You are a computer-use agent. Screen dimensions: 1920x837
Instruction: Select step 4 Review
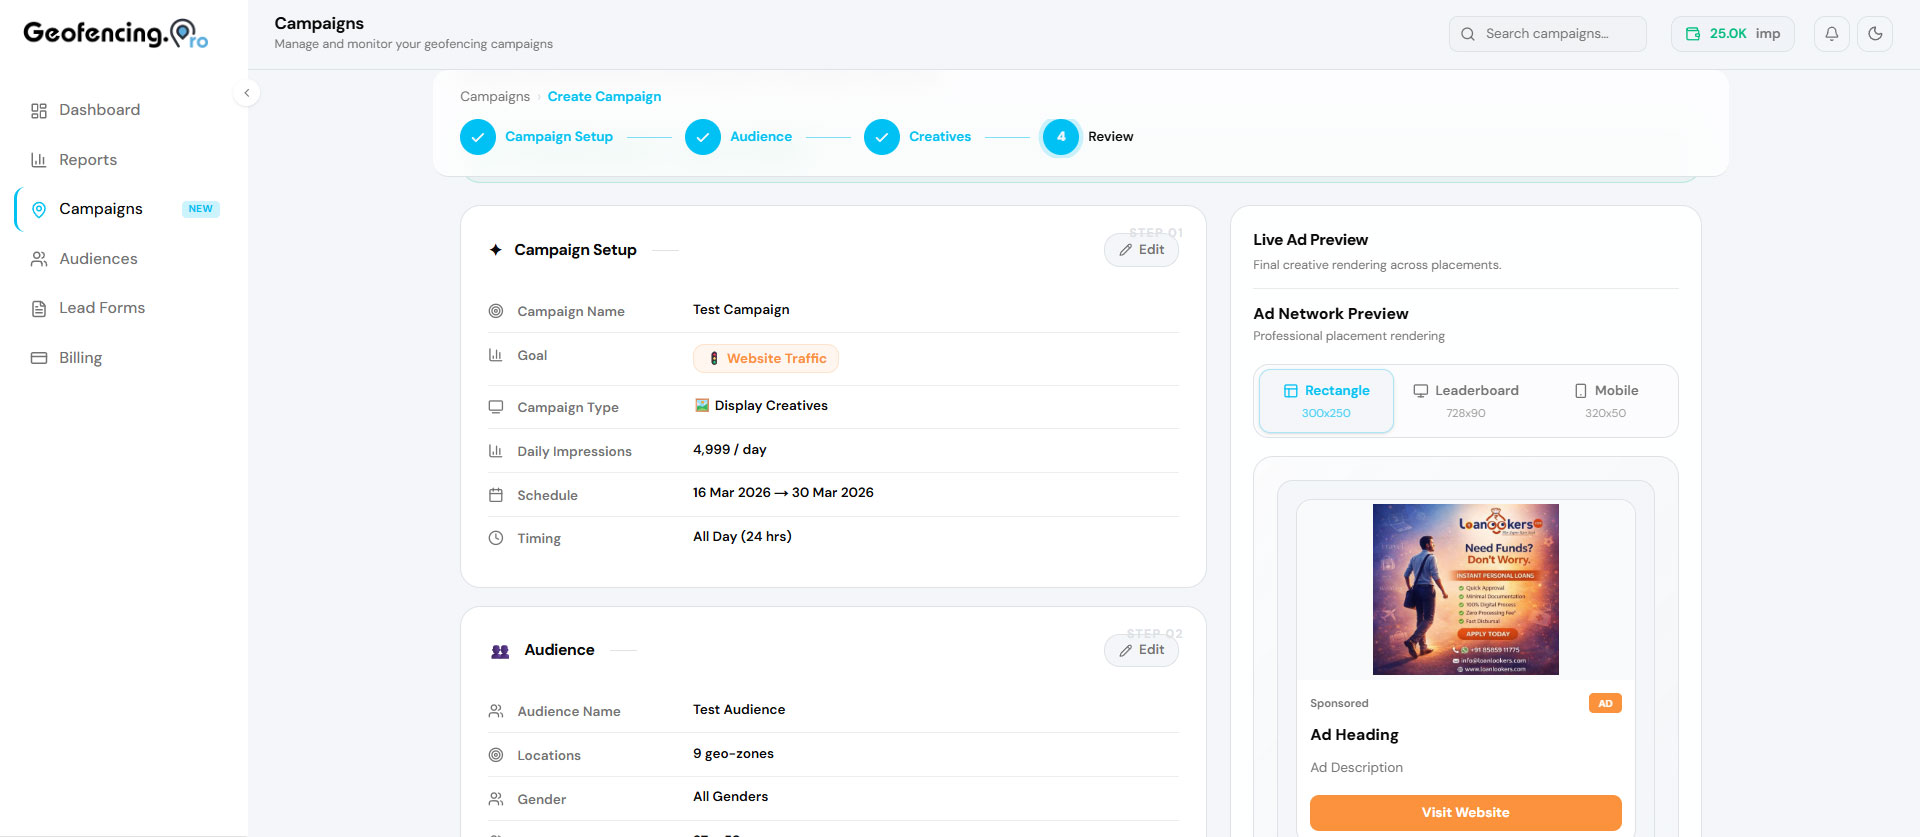pos(1088,137)
